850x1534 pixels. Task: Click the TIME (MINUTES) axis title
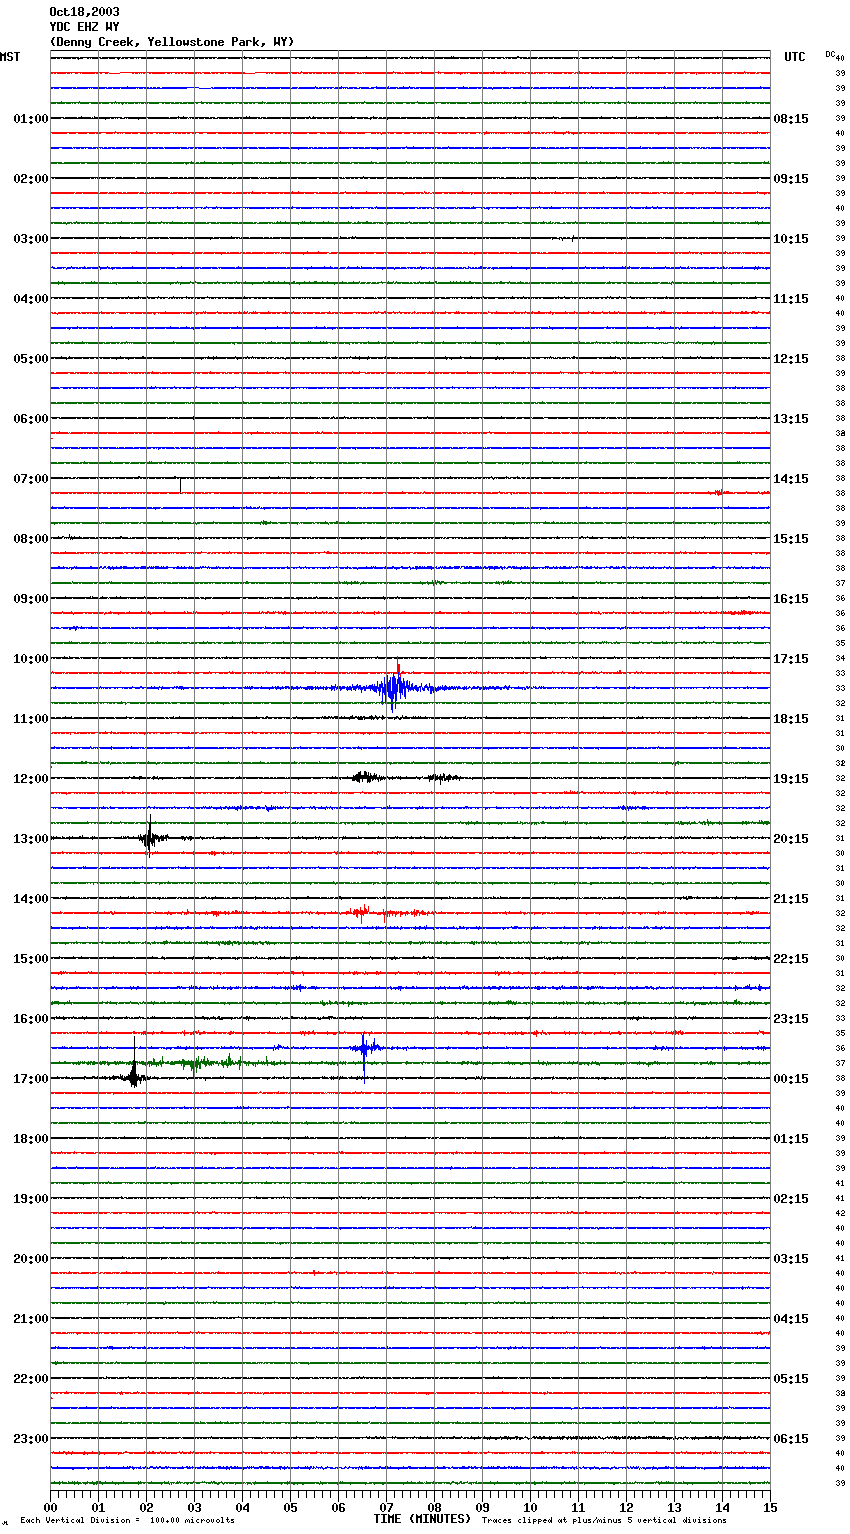click(x=422, y=1519)
